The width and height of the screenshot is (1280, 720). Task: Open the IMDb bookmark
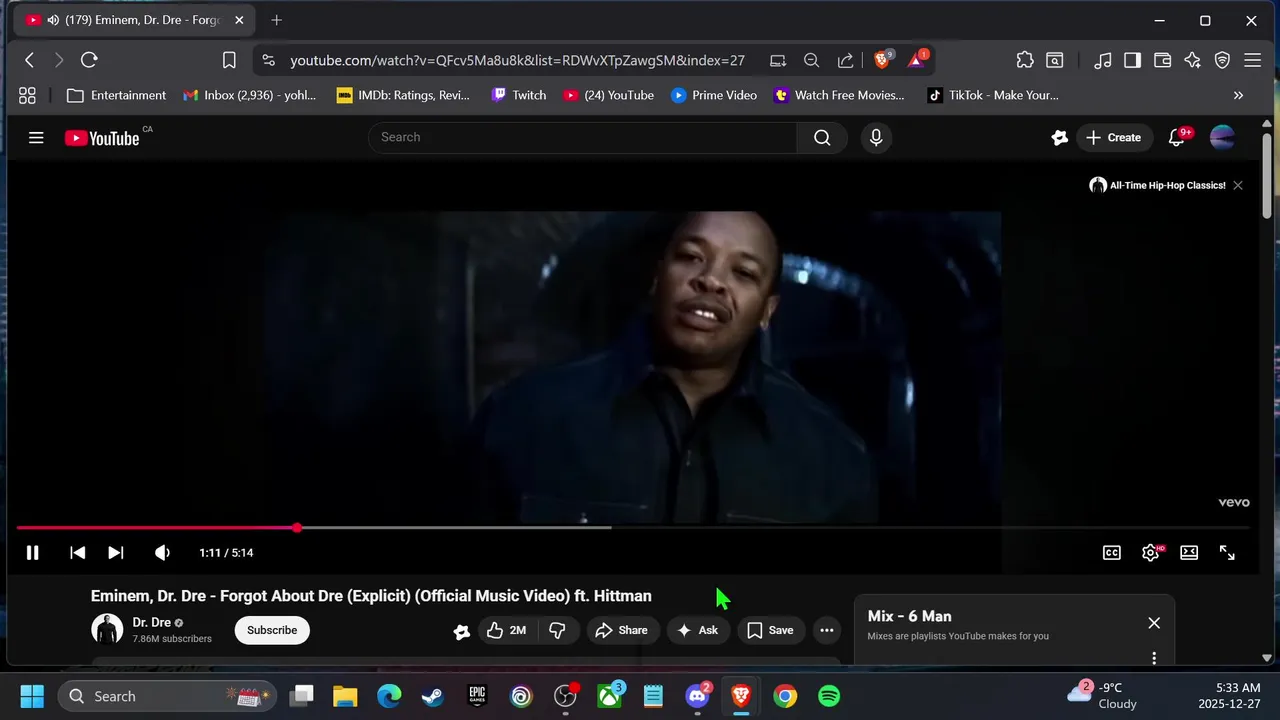[402, 95]
